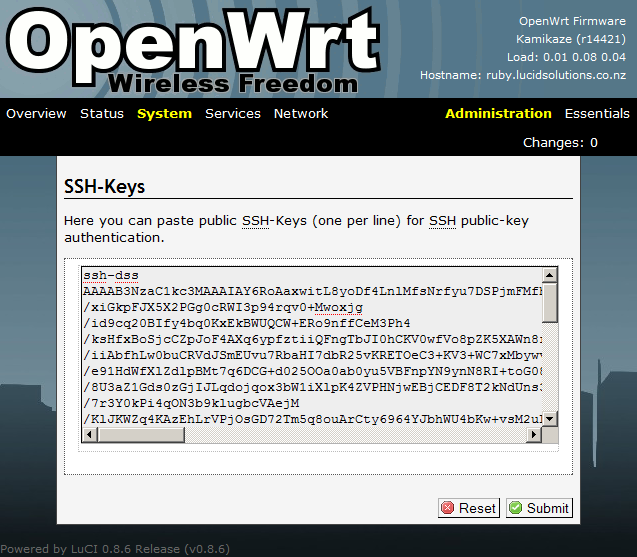Click the hostname ruby.lucidsolutions.co.nz text

tap(556, 75)
